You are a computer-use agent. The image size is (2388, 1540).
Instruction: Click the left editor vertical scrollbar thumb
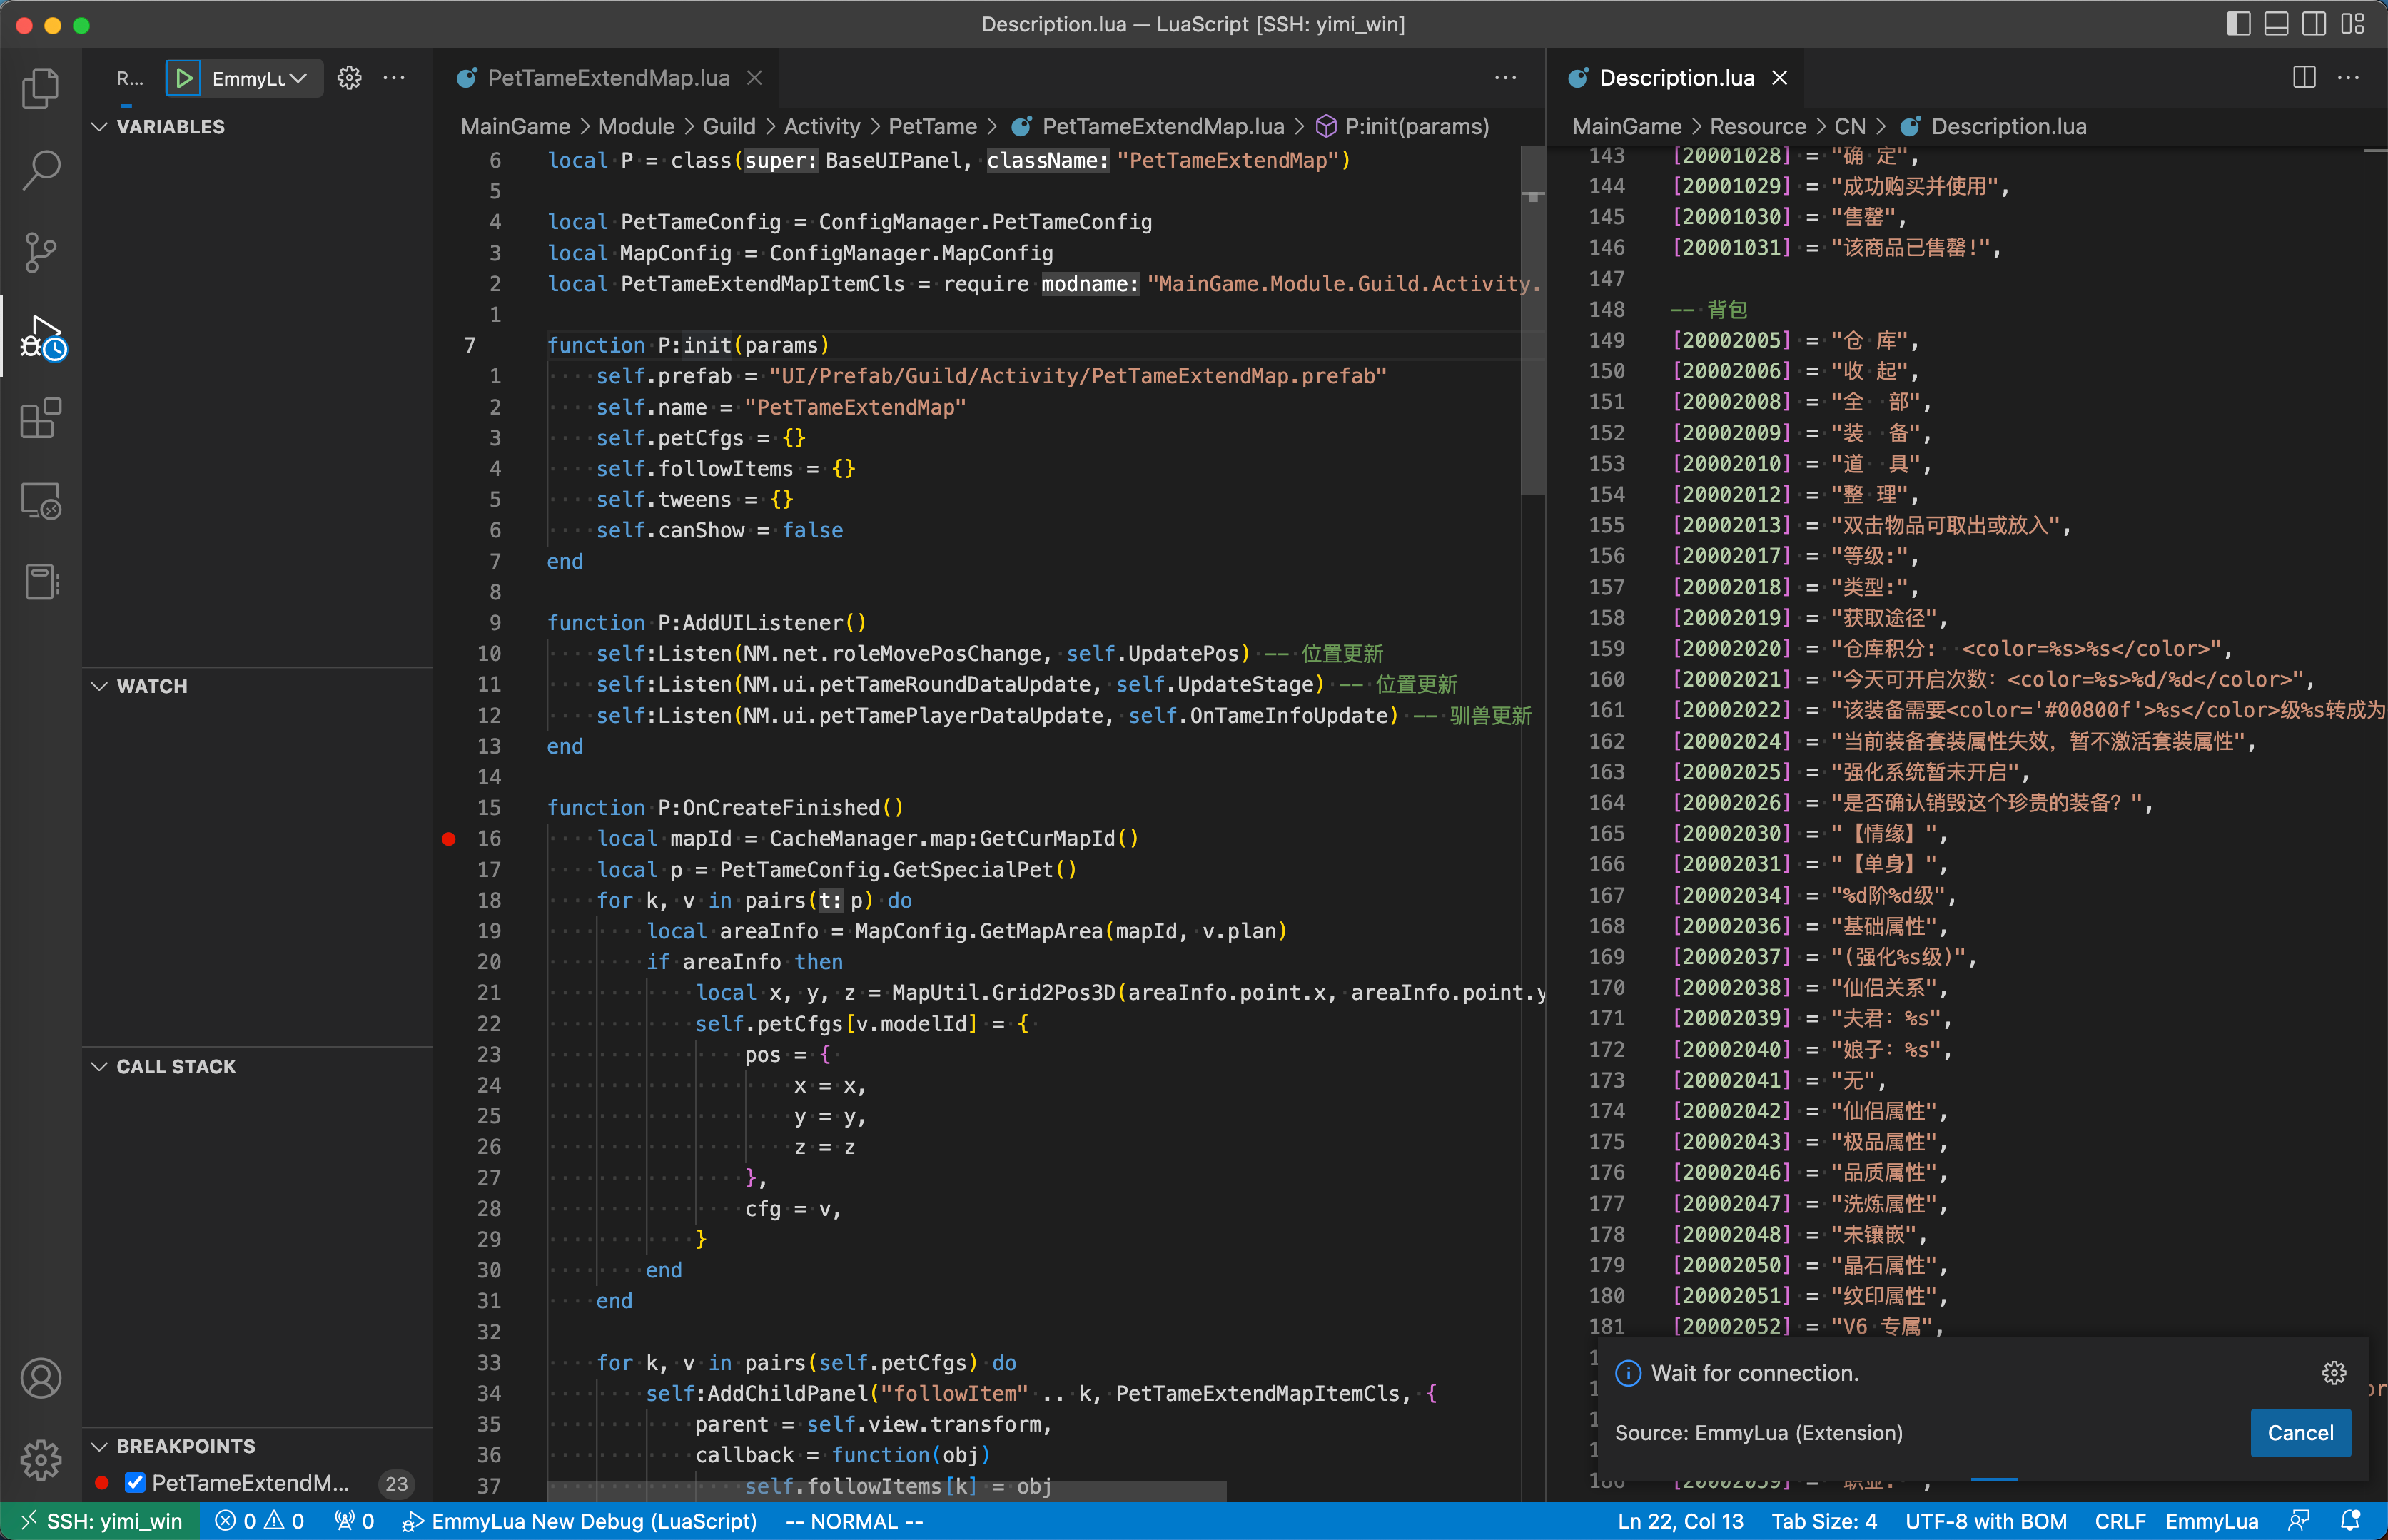[x=1533, y=320]
